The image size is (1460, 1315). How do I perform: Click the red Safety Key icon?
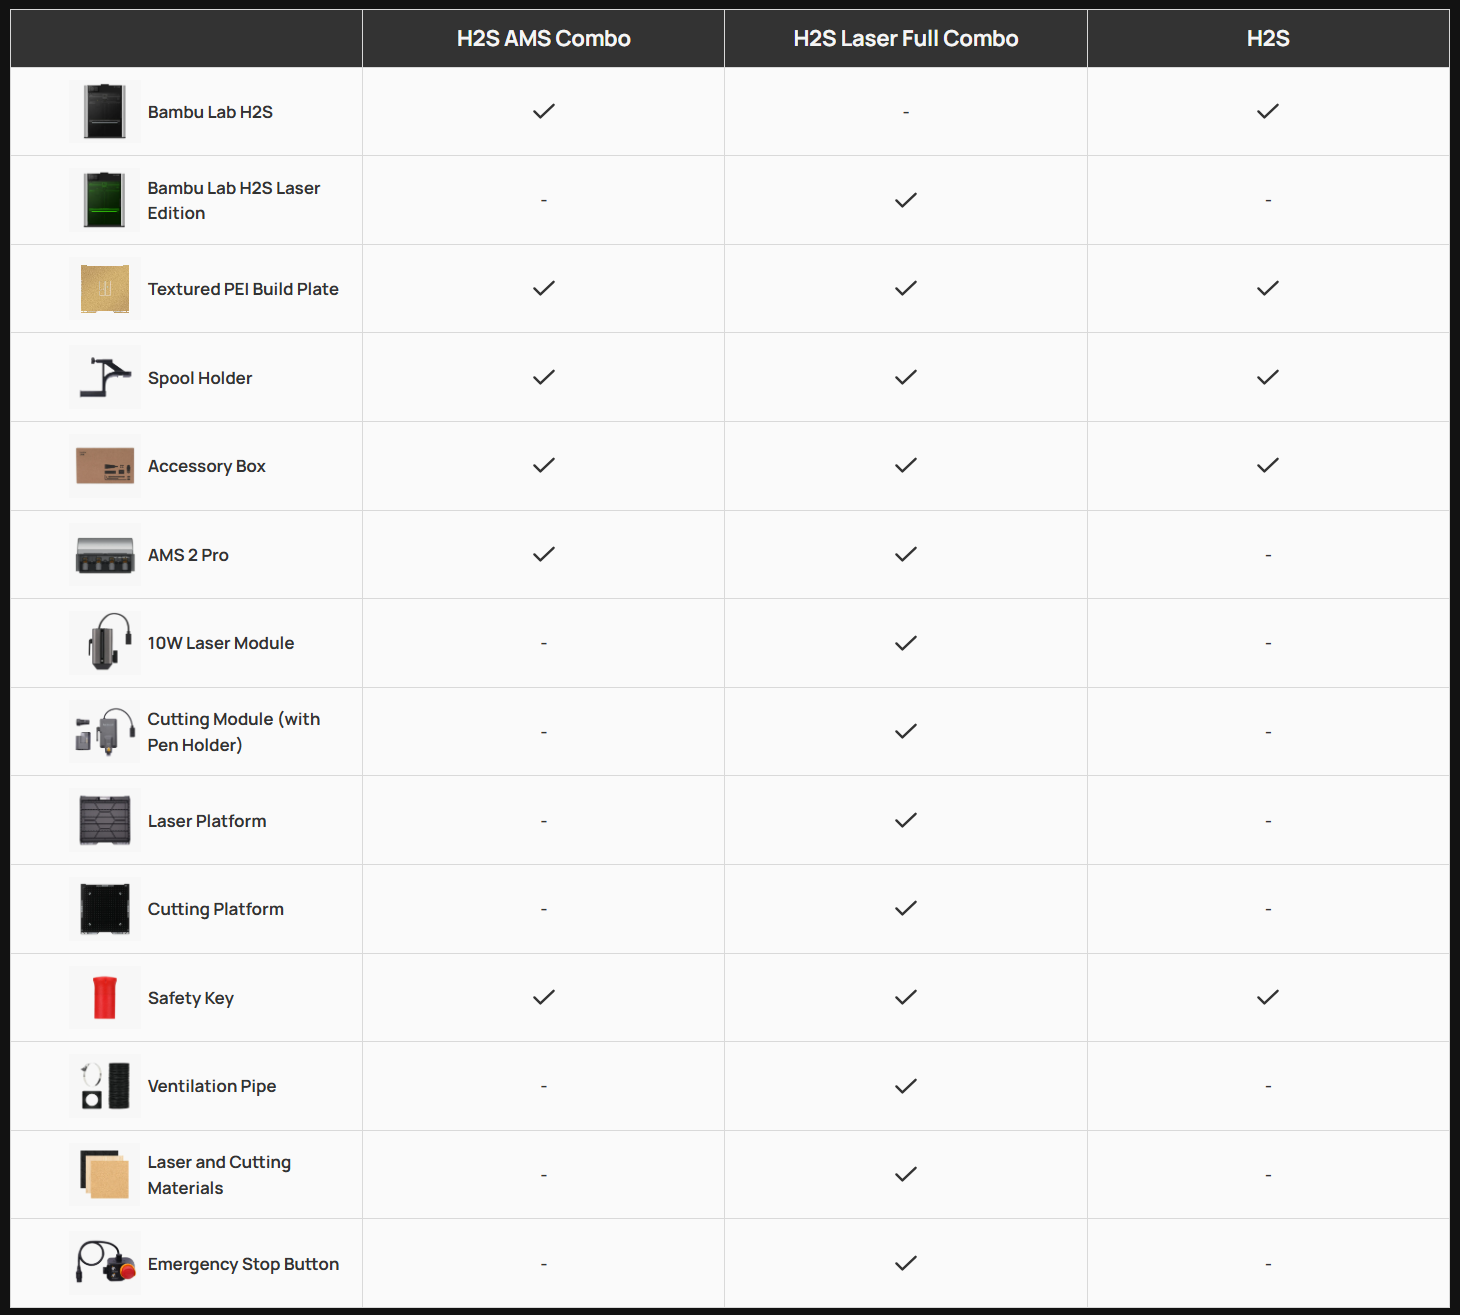pyautogui.click(x=105, y=998)
